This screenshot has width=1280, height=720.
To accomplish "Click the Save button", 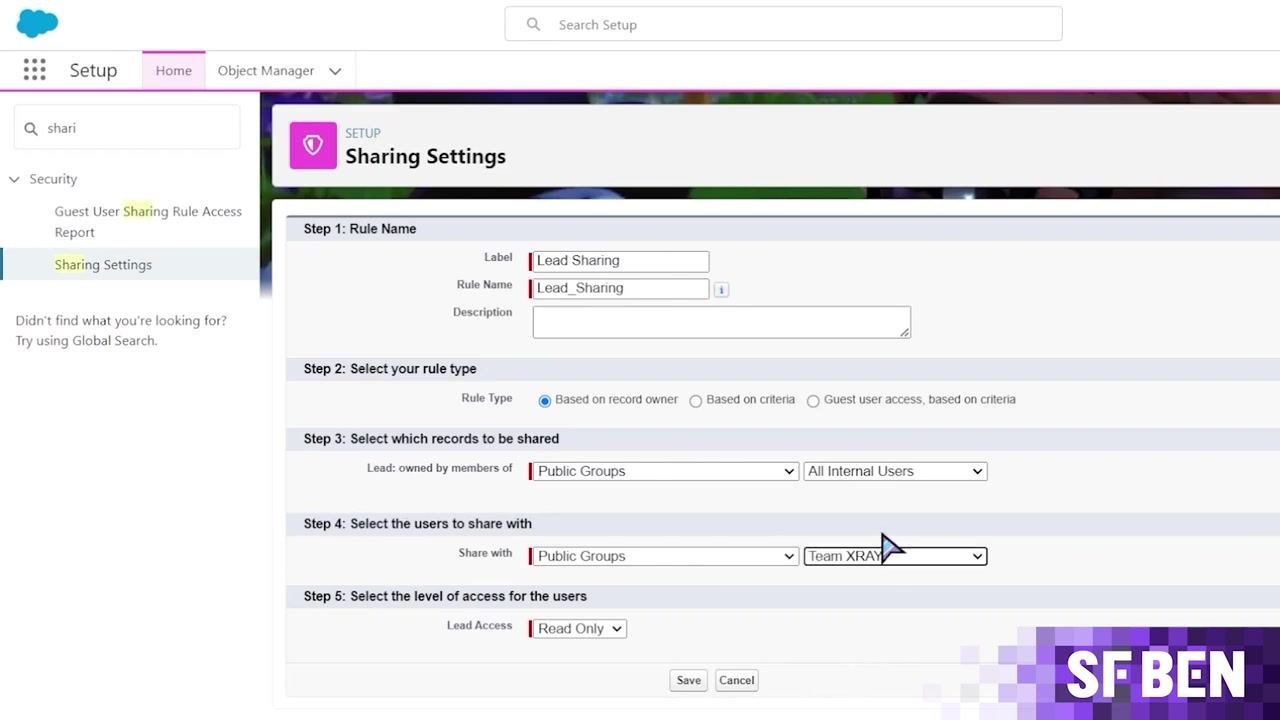I will [x=688, y=680].
